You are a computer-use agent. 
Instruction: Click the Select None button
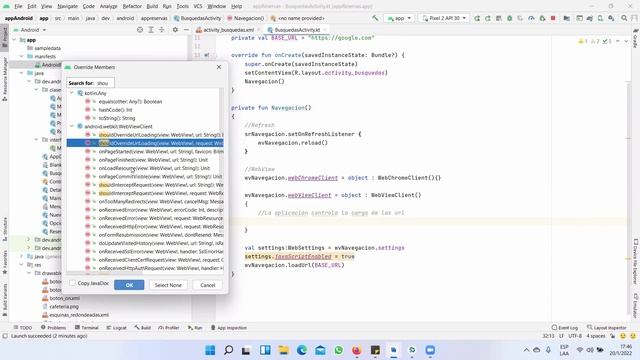tap(168, 285)
